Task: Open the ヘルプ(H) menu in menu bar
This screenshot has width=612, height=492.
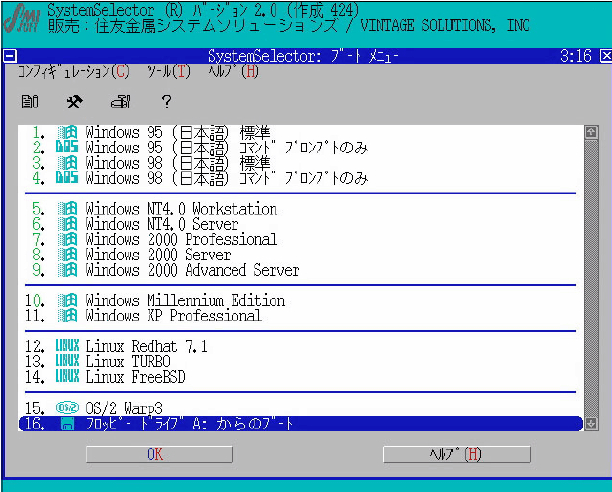Action: point(233,72)
